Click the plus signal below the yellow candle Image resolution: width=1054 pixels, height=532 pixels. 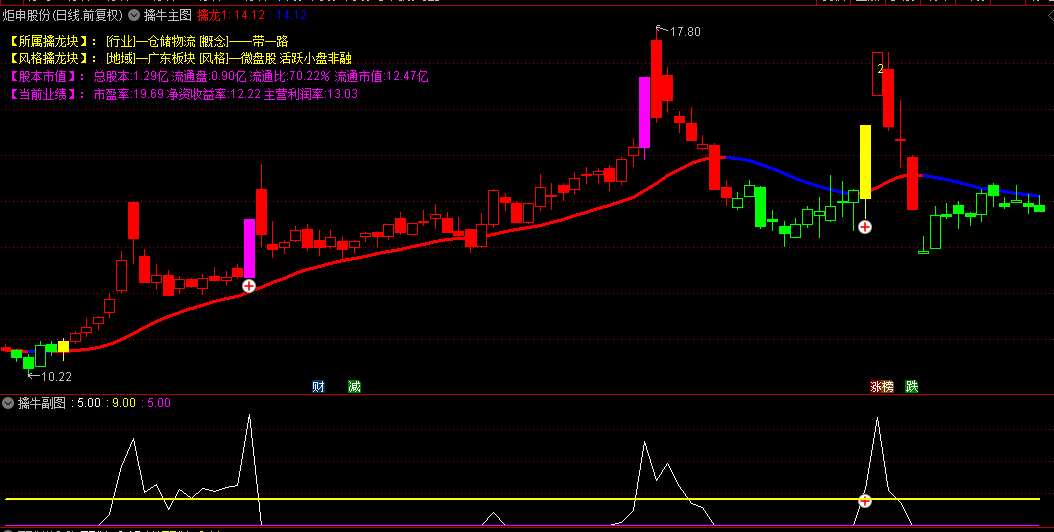[x=865, y=227]
